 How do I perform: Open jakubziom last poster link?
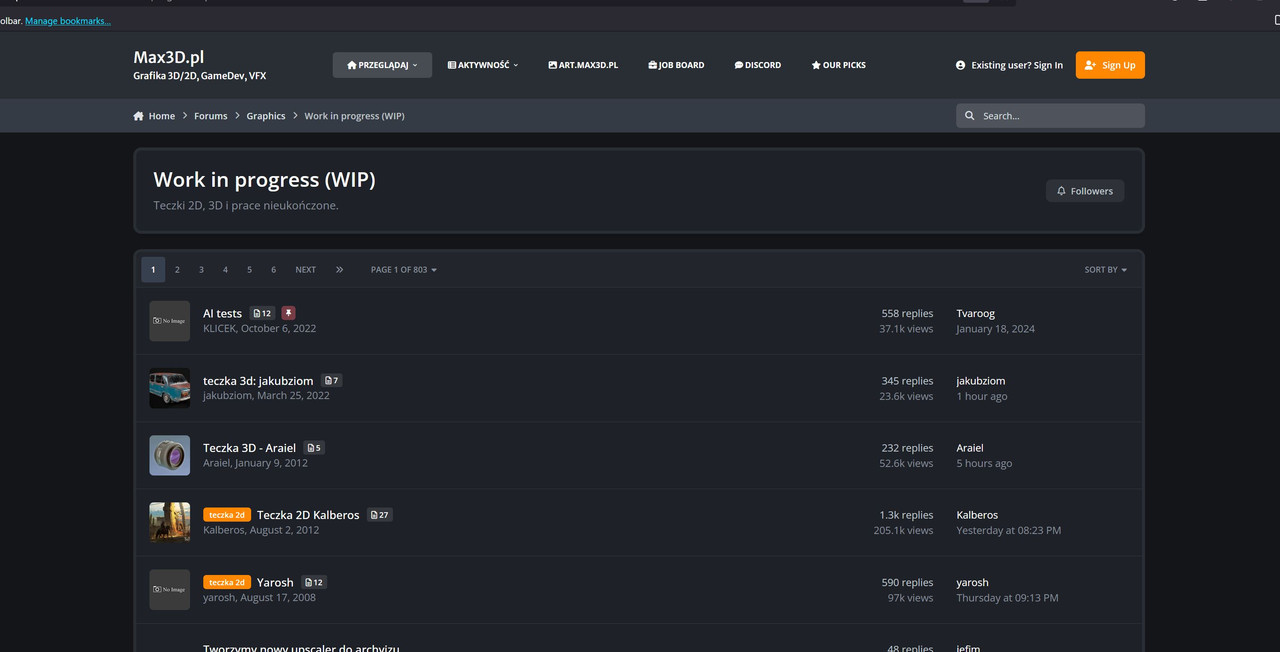[x=980, y=381]
